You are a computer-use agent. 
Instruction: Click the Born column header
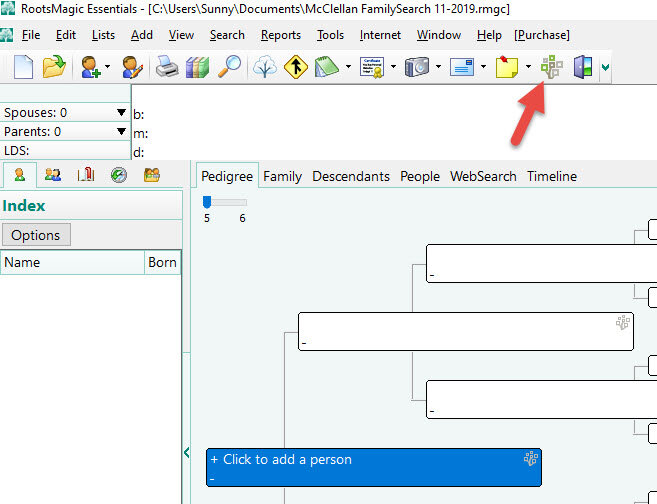[x=163, y=262]
